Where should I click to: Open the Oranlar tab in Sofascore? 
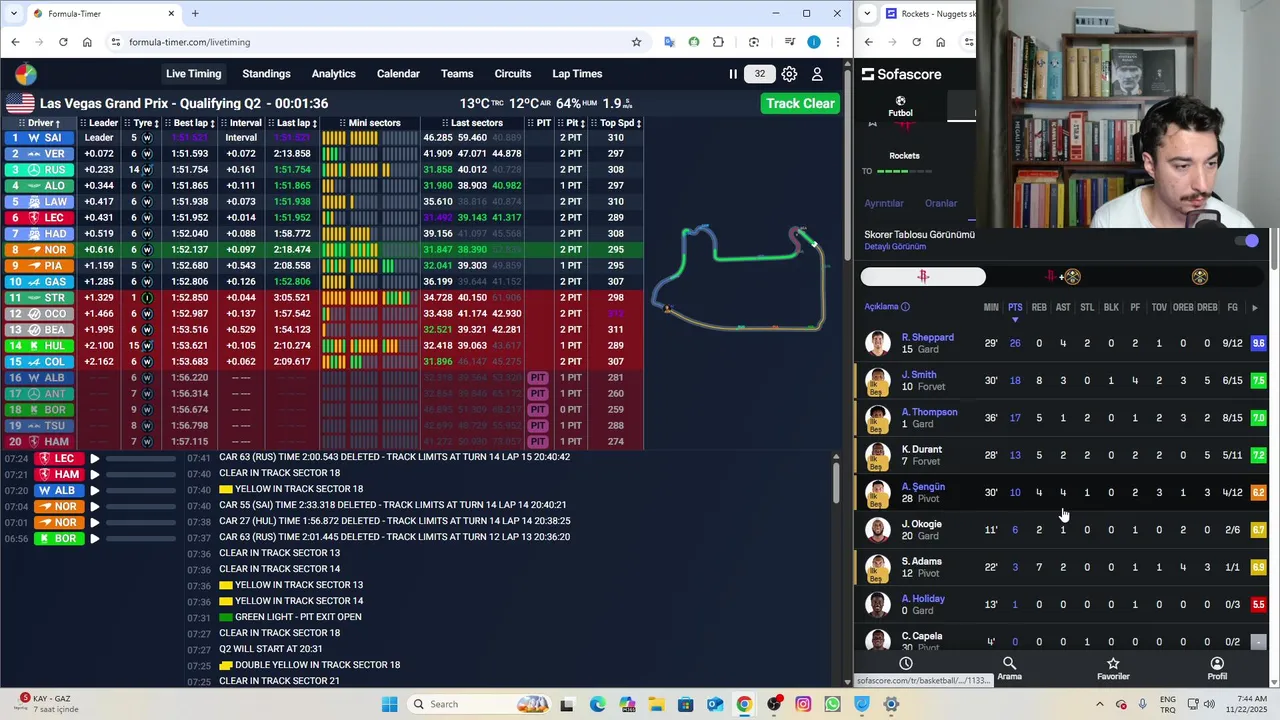[x=940, y=203]
